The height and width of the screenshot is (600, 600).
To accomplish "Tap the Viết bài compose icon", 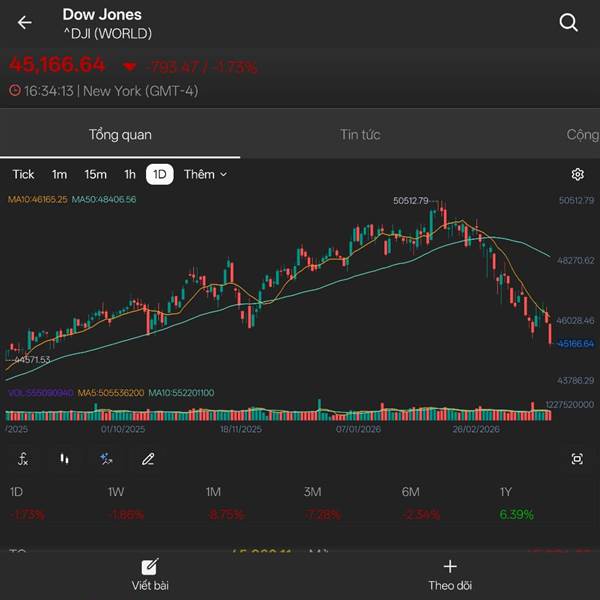I will [x=150, y=567].
